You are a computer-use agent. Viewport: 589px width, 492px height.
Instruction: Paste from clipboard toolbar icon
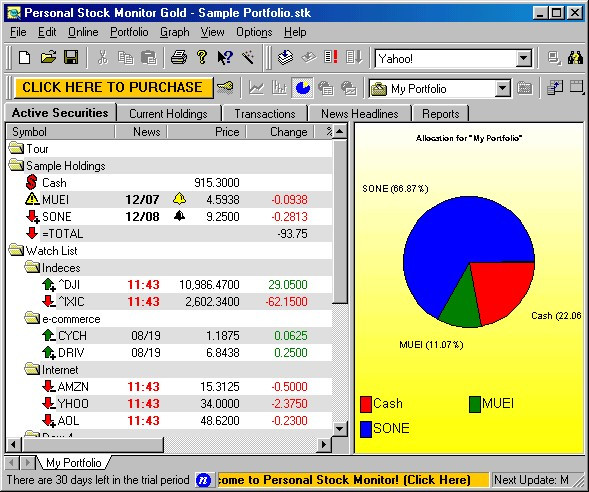(x=149, y=58)
